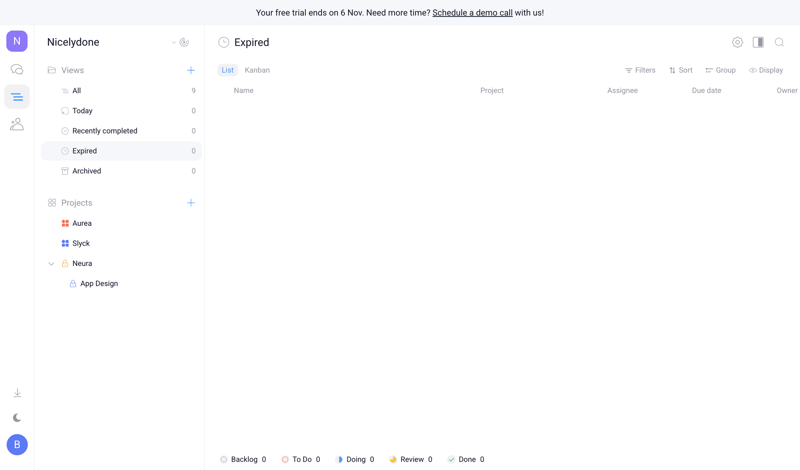Open the settings target icon near search
800x470 pixels.
pyautogui.click(x=737, y=42)
